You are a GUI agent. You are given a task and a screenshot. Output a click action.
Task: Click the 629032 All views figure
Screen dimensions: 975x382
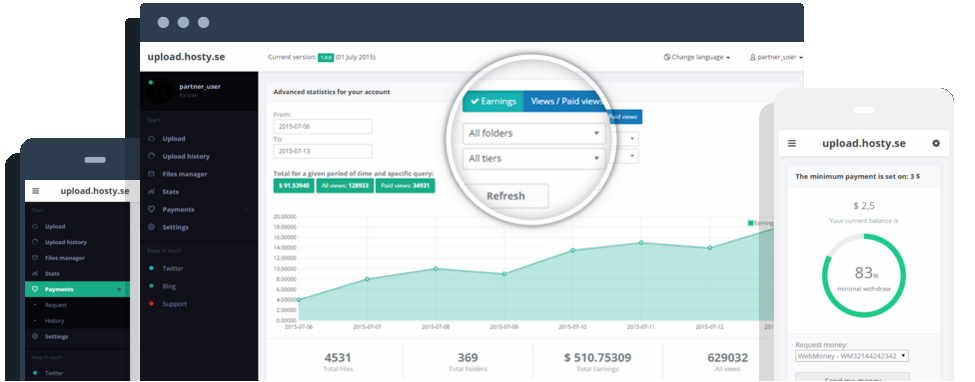point(728,358)
